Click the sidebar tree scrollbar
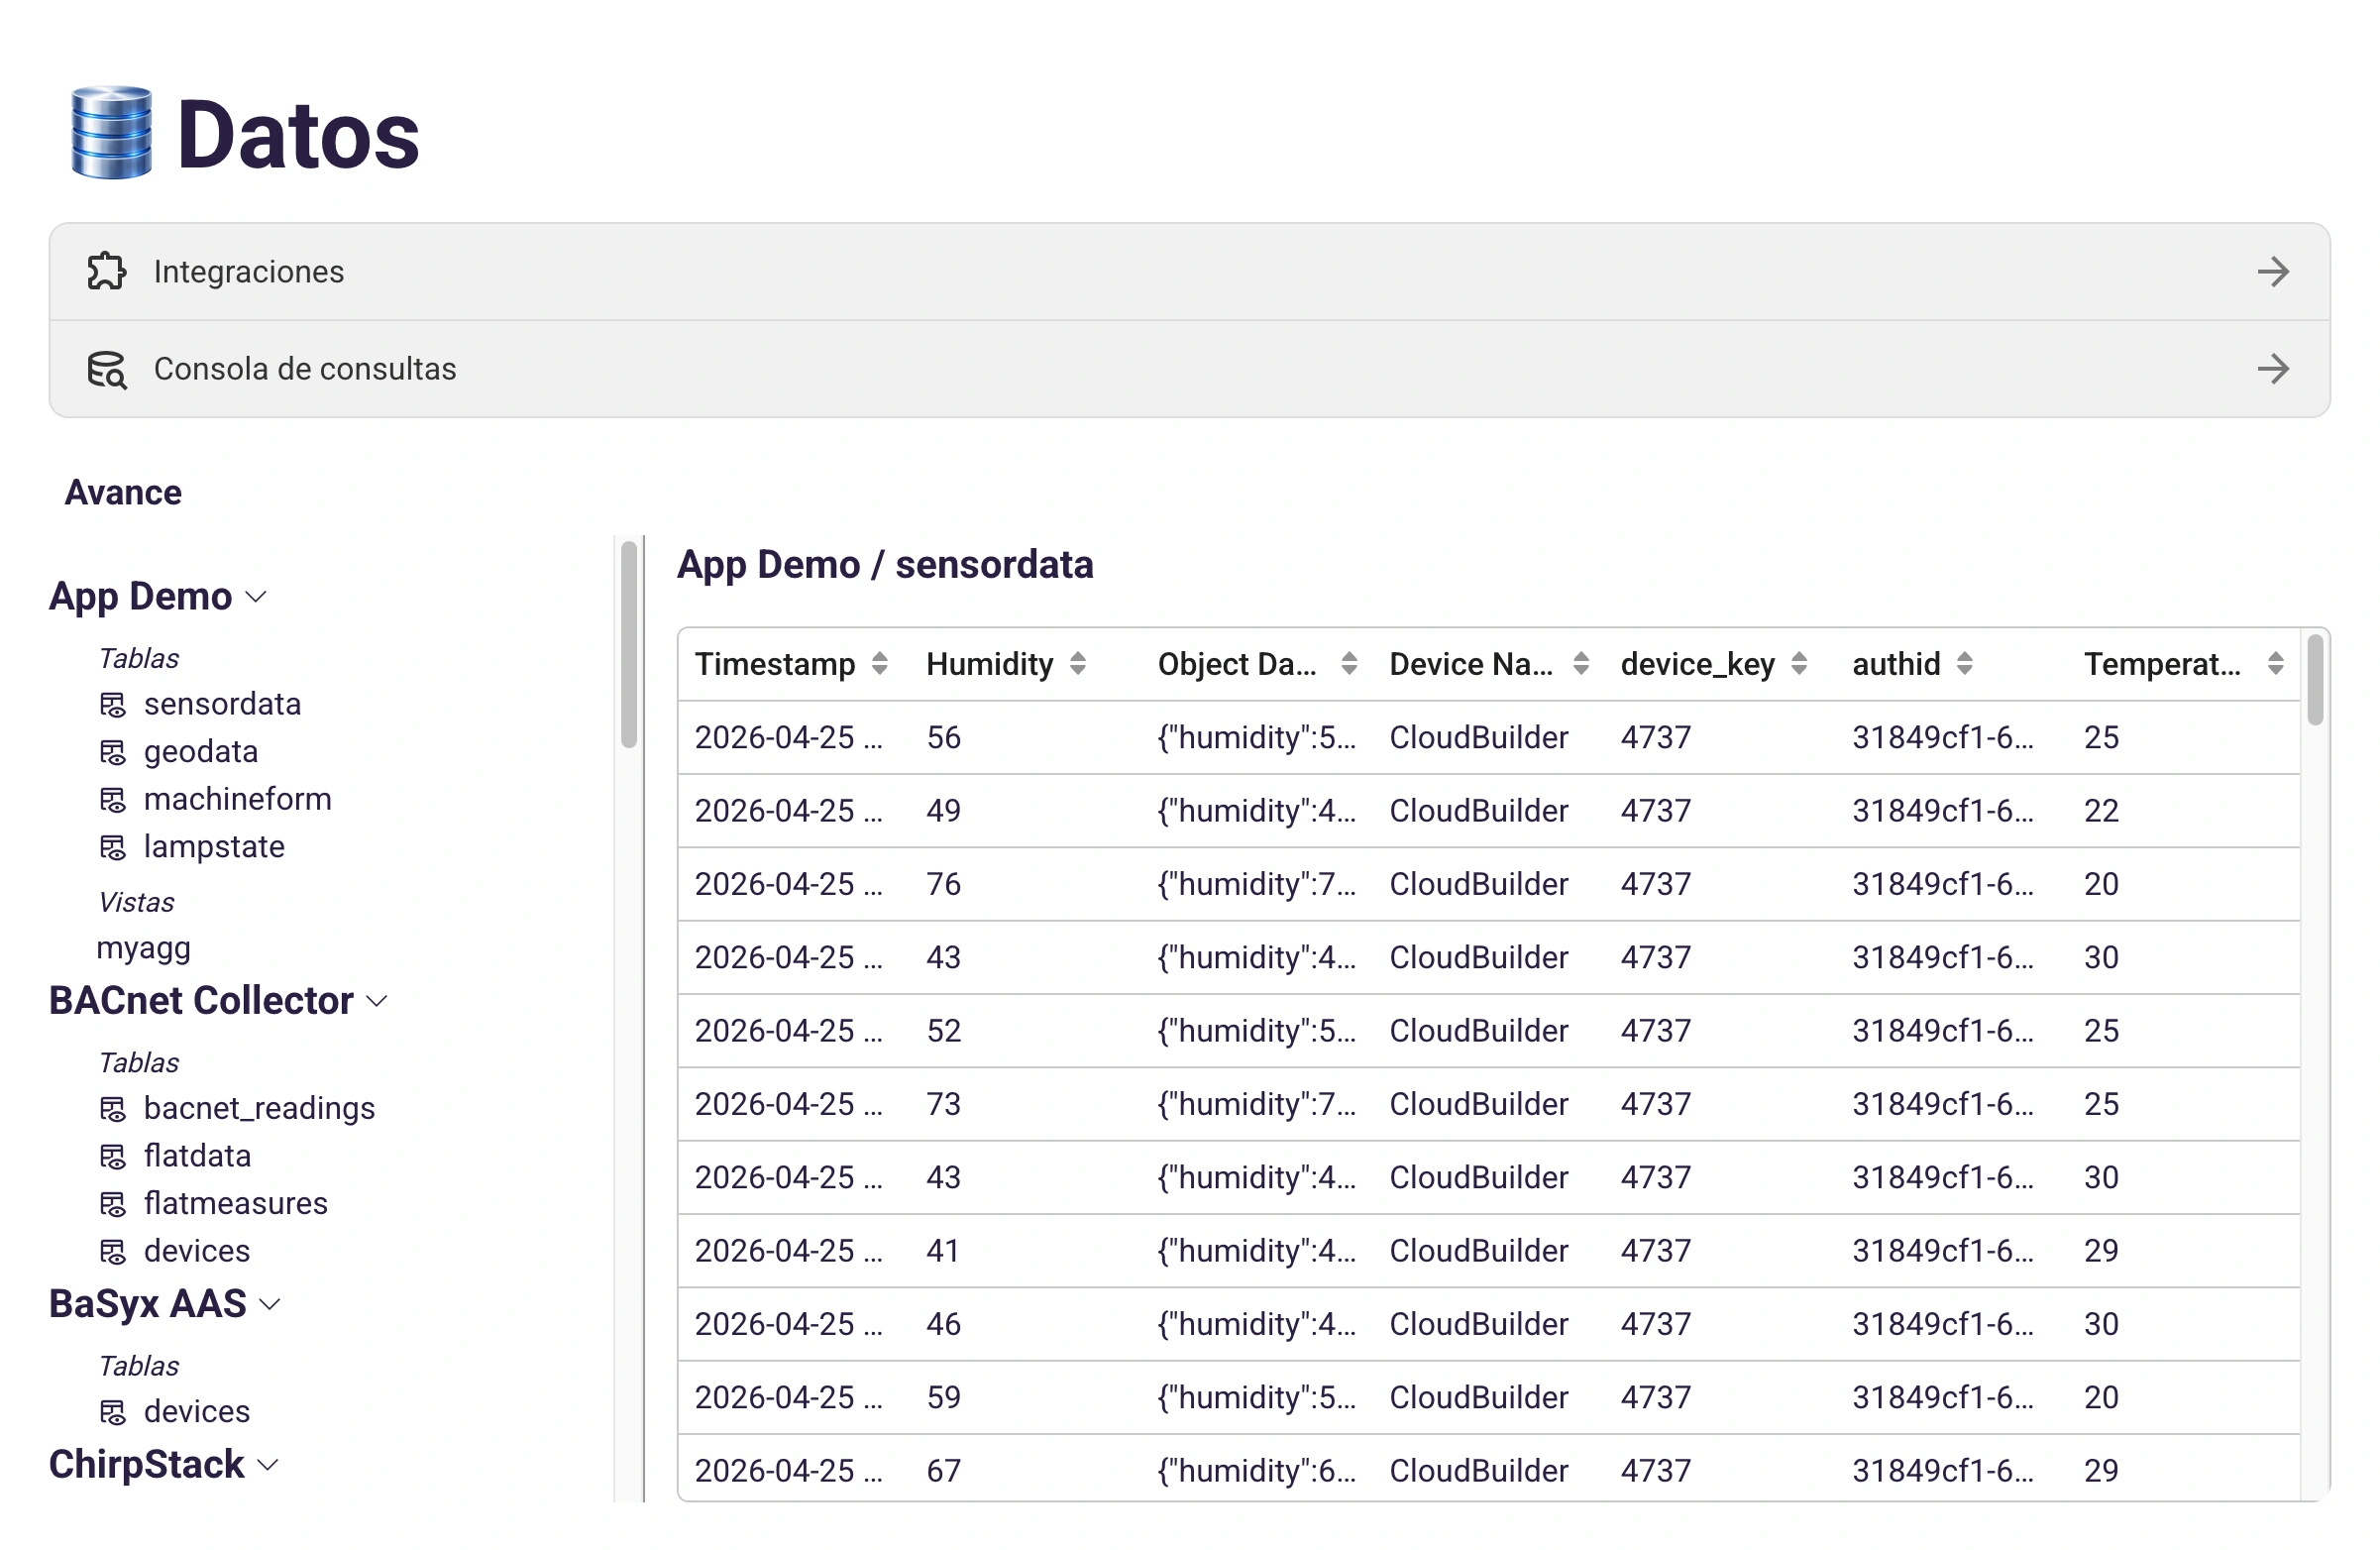 [629, 645]
